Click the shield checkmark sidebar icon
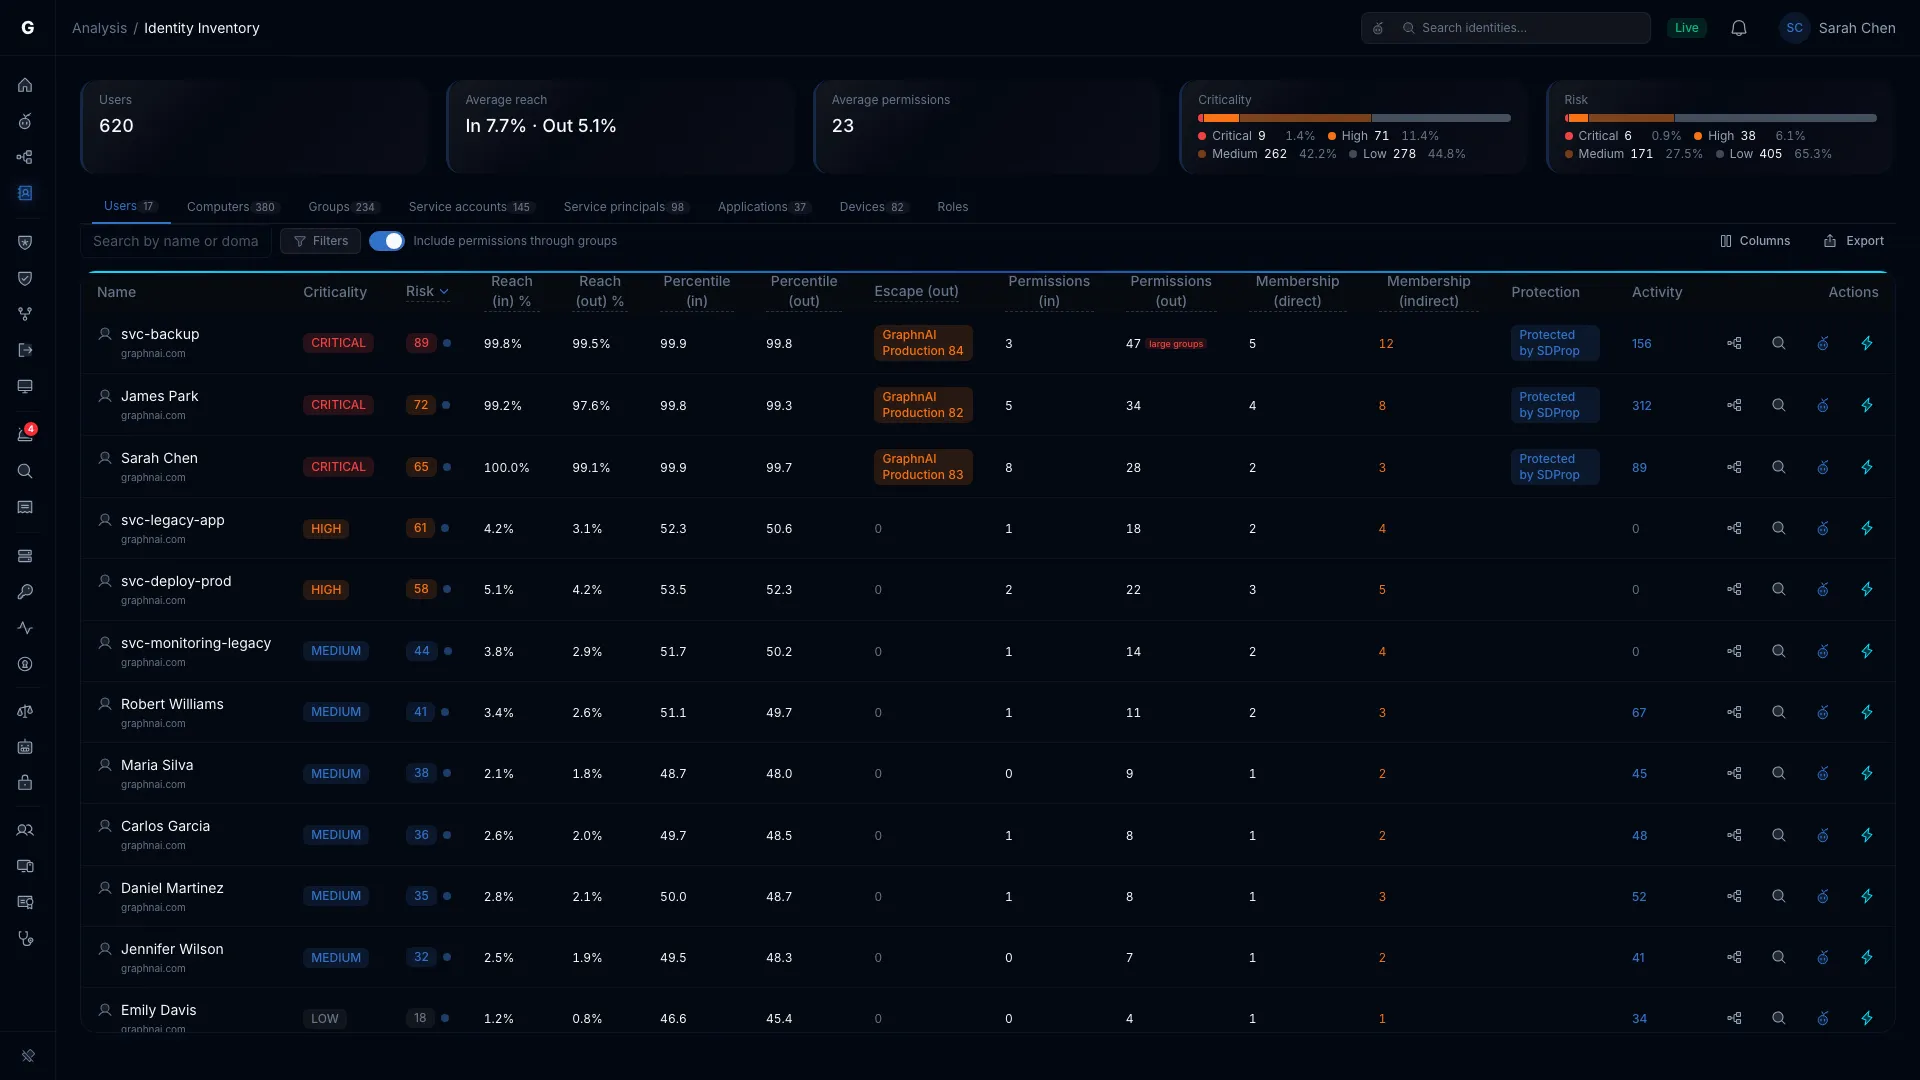 [25, 278]
